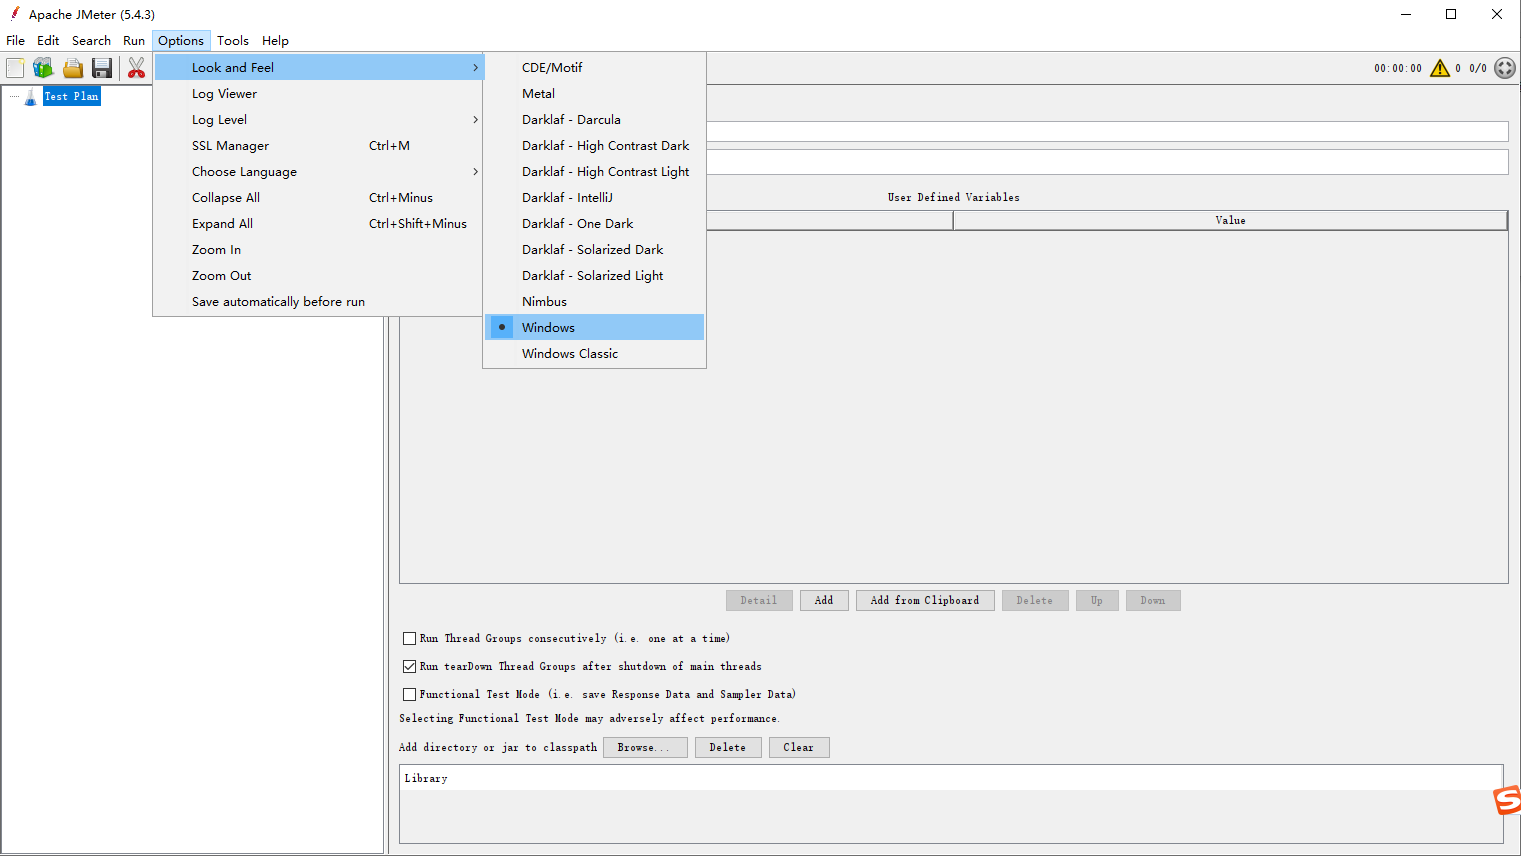1521x856 pixels.
Task: Click the Detail button
Action: (x=759, y=600)
